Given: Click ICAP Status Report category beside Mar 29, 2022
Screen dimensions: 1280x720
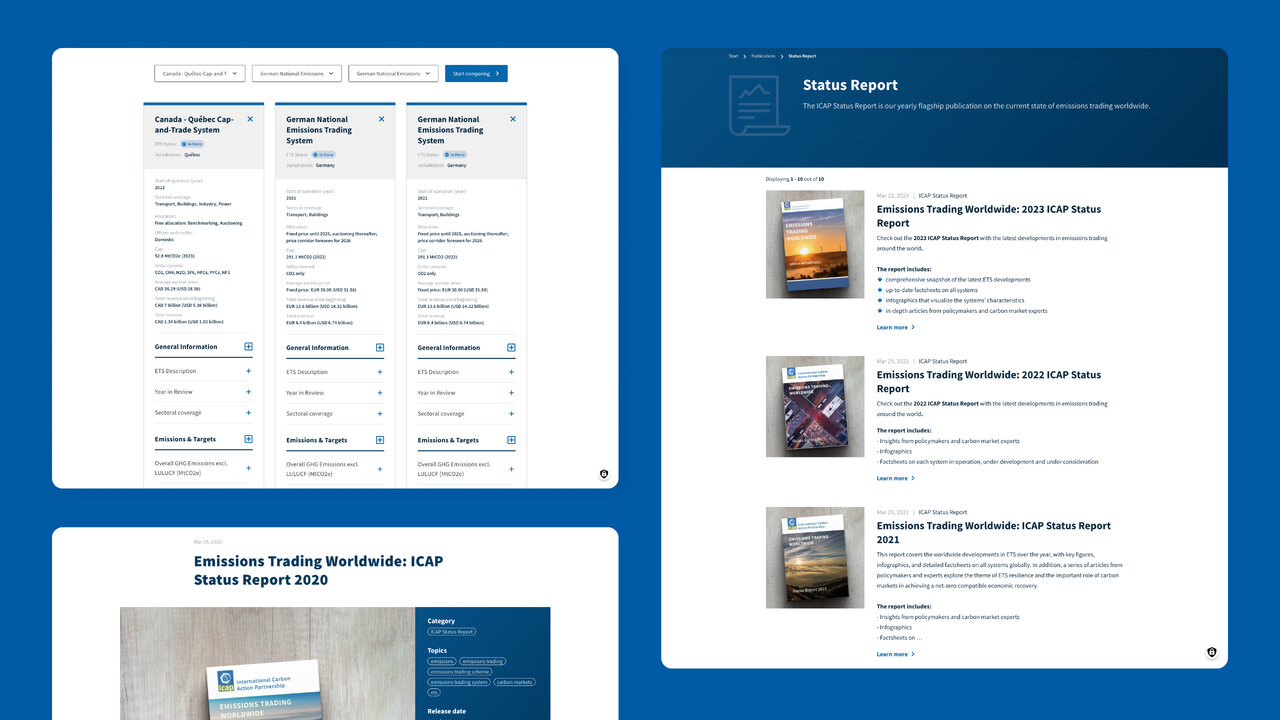Looking at the screenshot, I should pos(943,361).
